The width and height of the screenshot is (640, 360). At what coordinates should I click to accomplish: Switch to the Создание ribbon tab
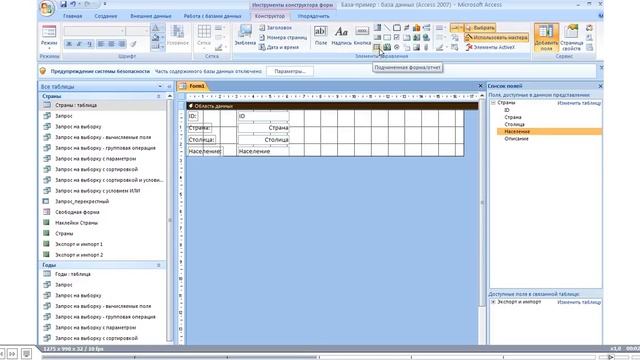point(106,16)
